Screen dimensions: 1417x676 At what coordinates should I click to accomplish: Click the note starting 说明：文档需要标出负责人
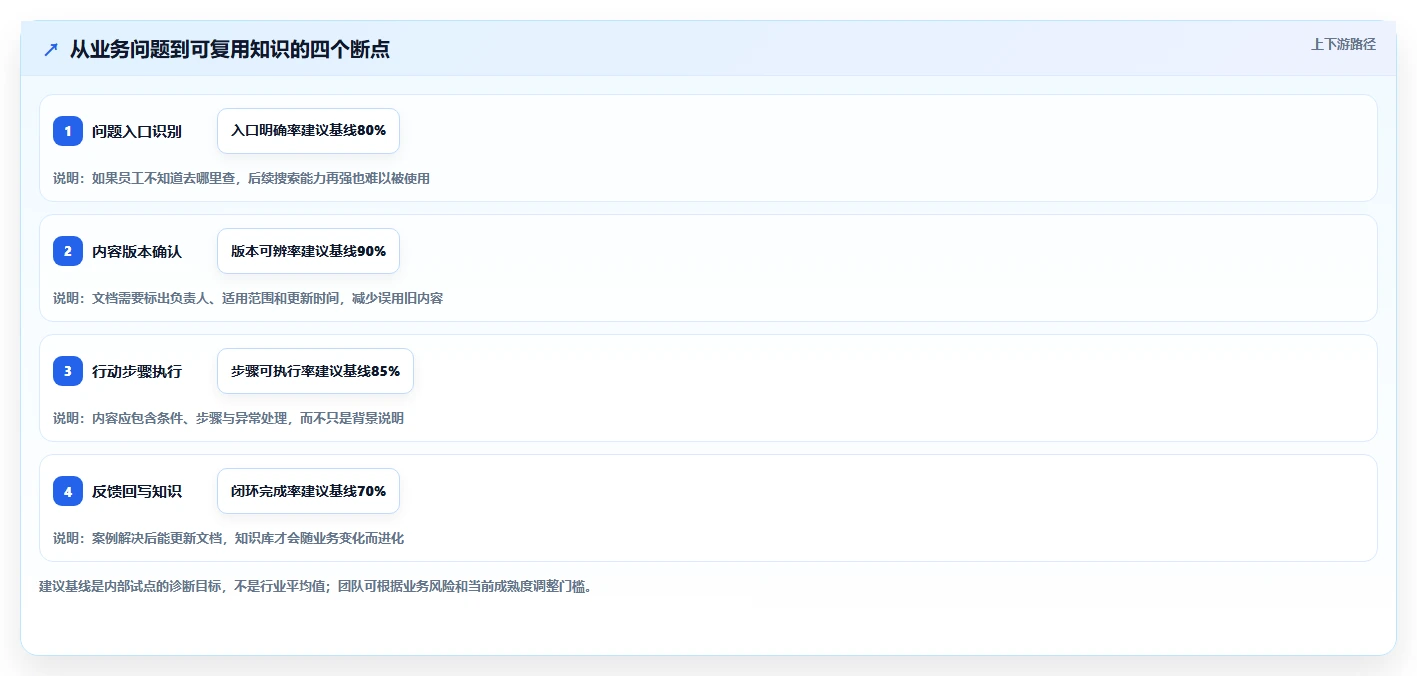248,298
